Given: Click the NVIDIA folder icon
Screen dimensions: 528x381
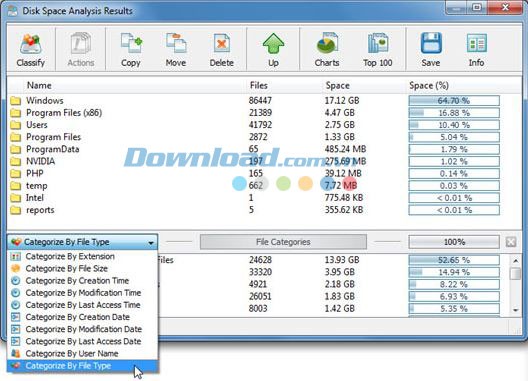Looking at the screenshot, I should 15,161.
